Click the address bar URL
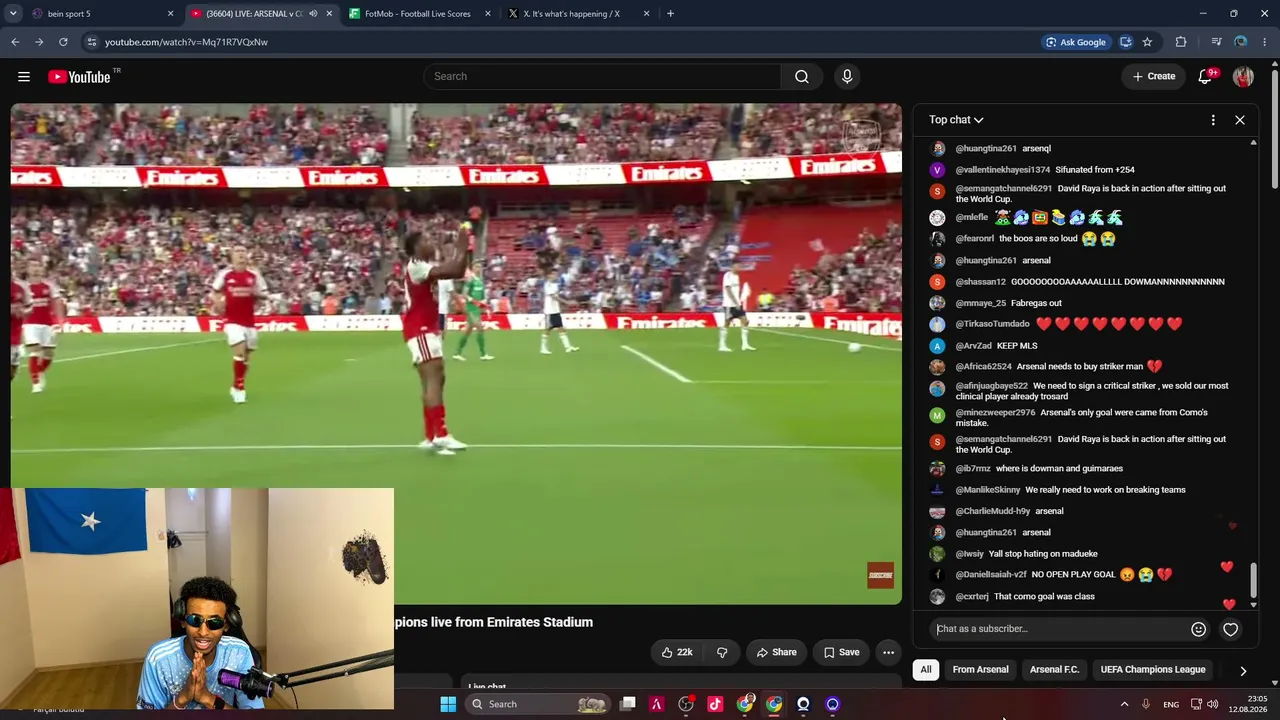1280x720 pixels. [186, 42]
